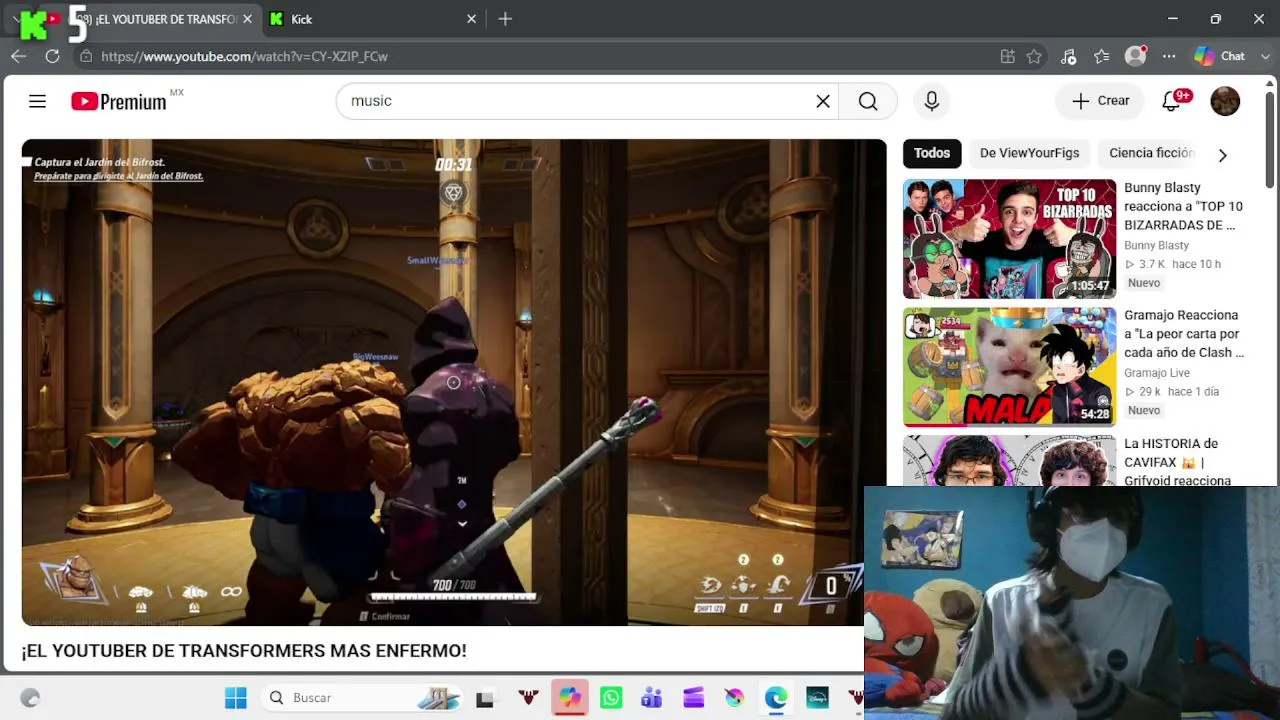Image resolution: width=1280 pixels, height=720 pixels.
Task: Open Task View on taskbar
Action: tap(484, 698)
